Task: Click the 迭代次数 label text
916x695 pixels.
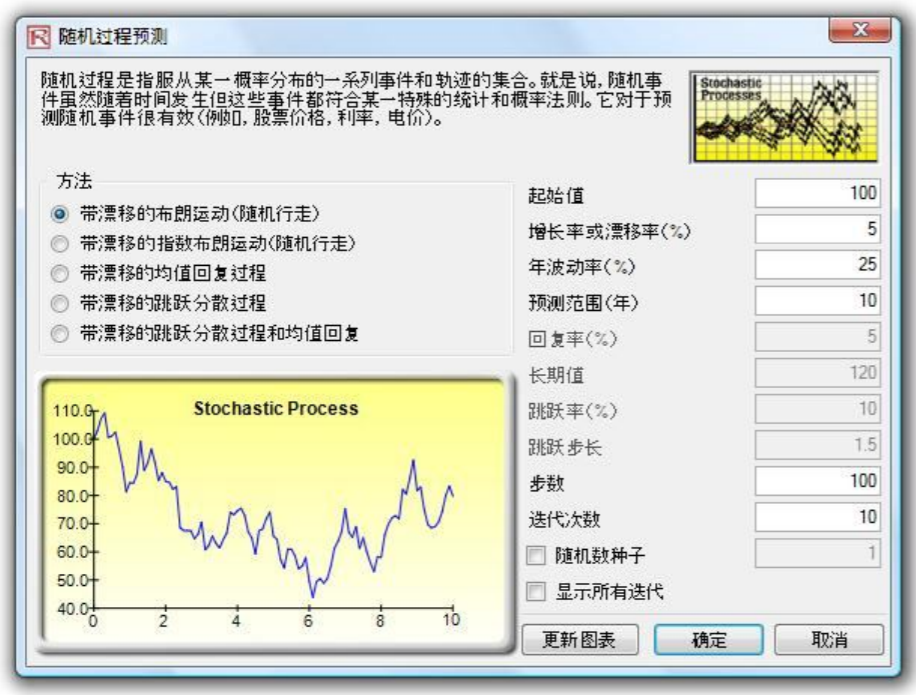Action: pos(564,519)
